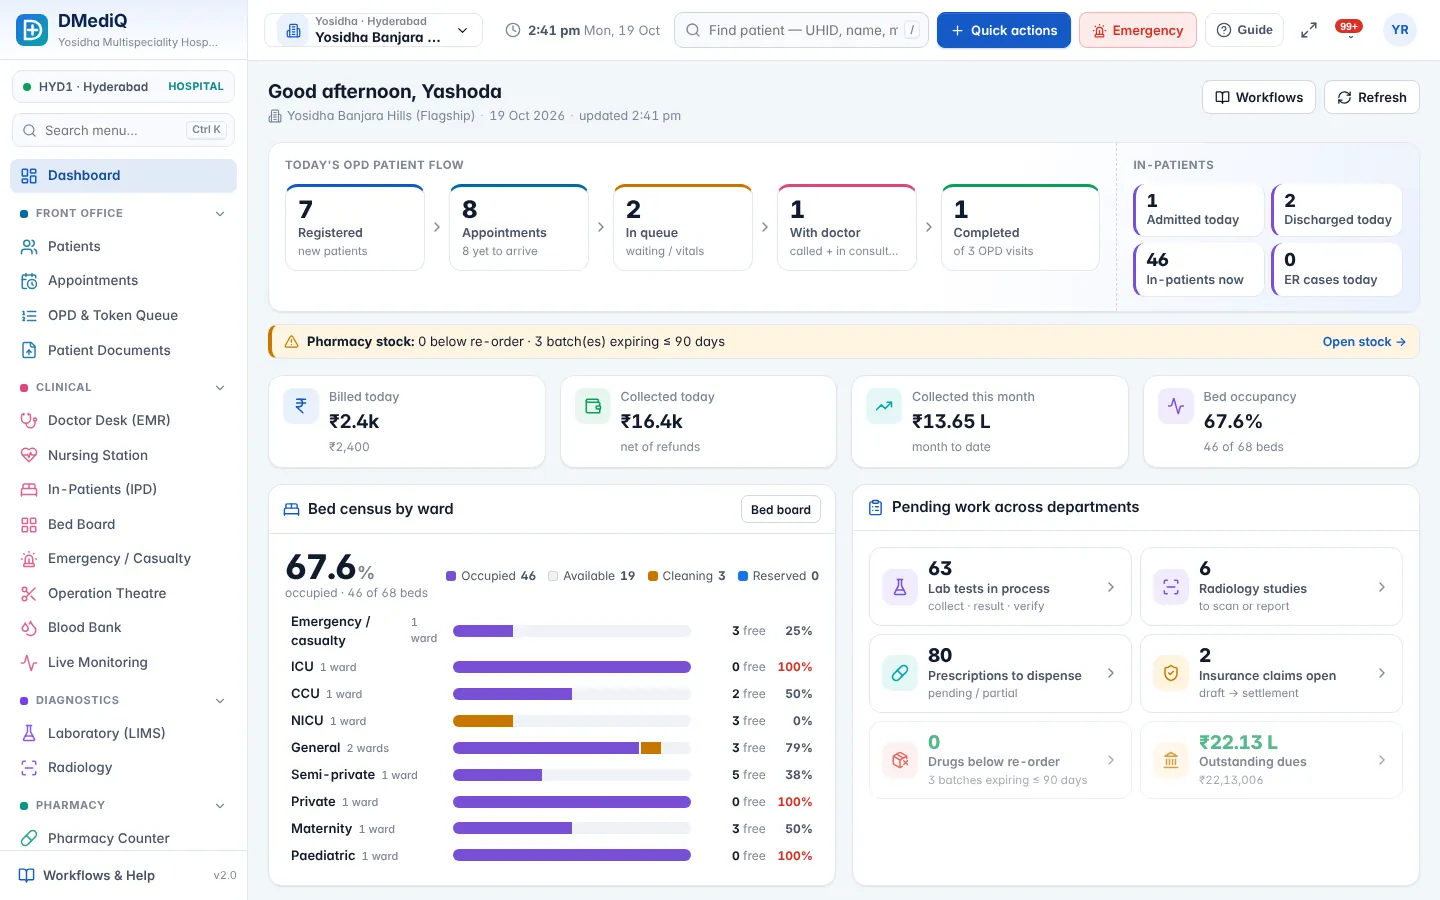Click the purple Occupied legend swatch
1440x900 pixels.
click(x=451, y=576)
